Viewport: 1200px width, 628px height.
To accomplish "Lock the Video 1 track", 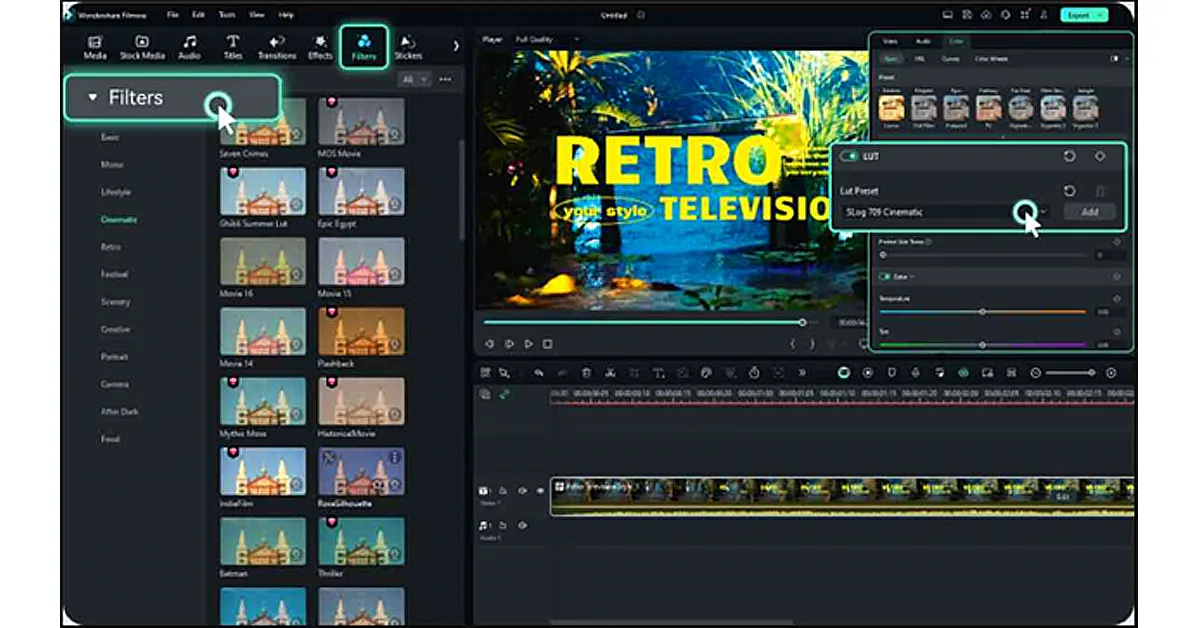I will 504,491.
